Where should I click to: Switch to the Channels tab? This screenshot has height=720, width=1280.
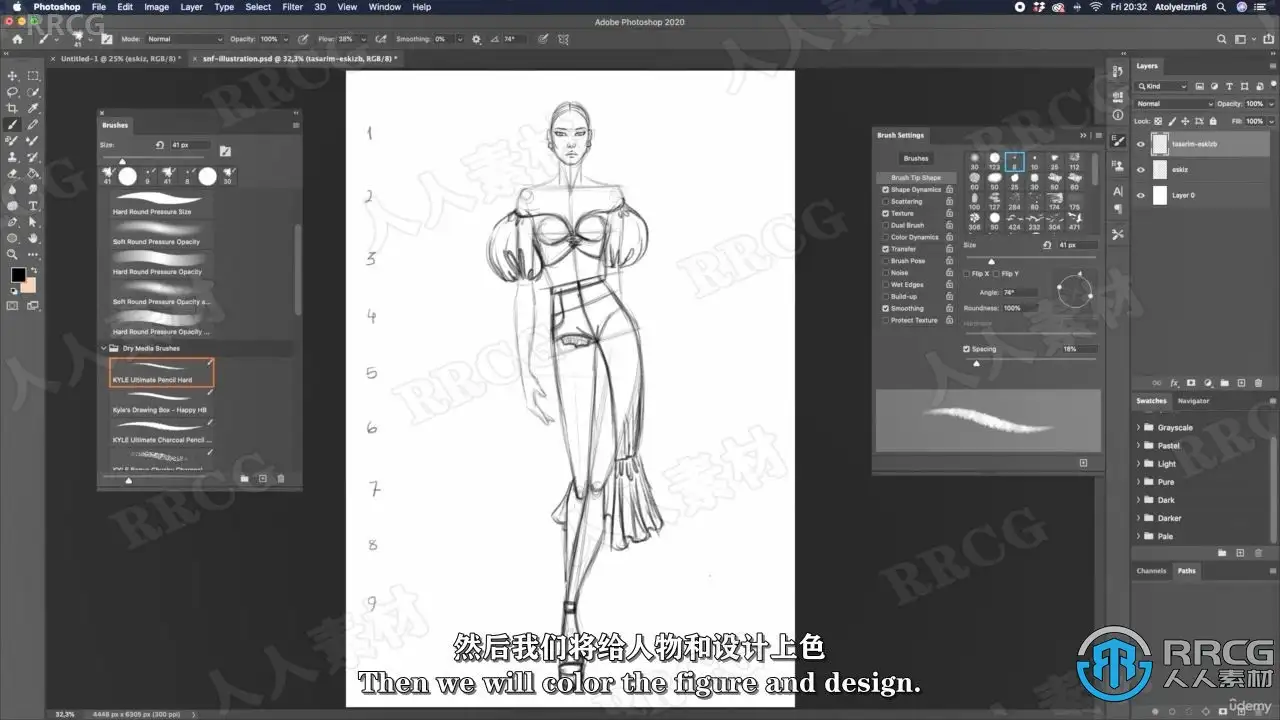[x=1151, y=571]
